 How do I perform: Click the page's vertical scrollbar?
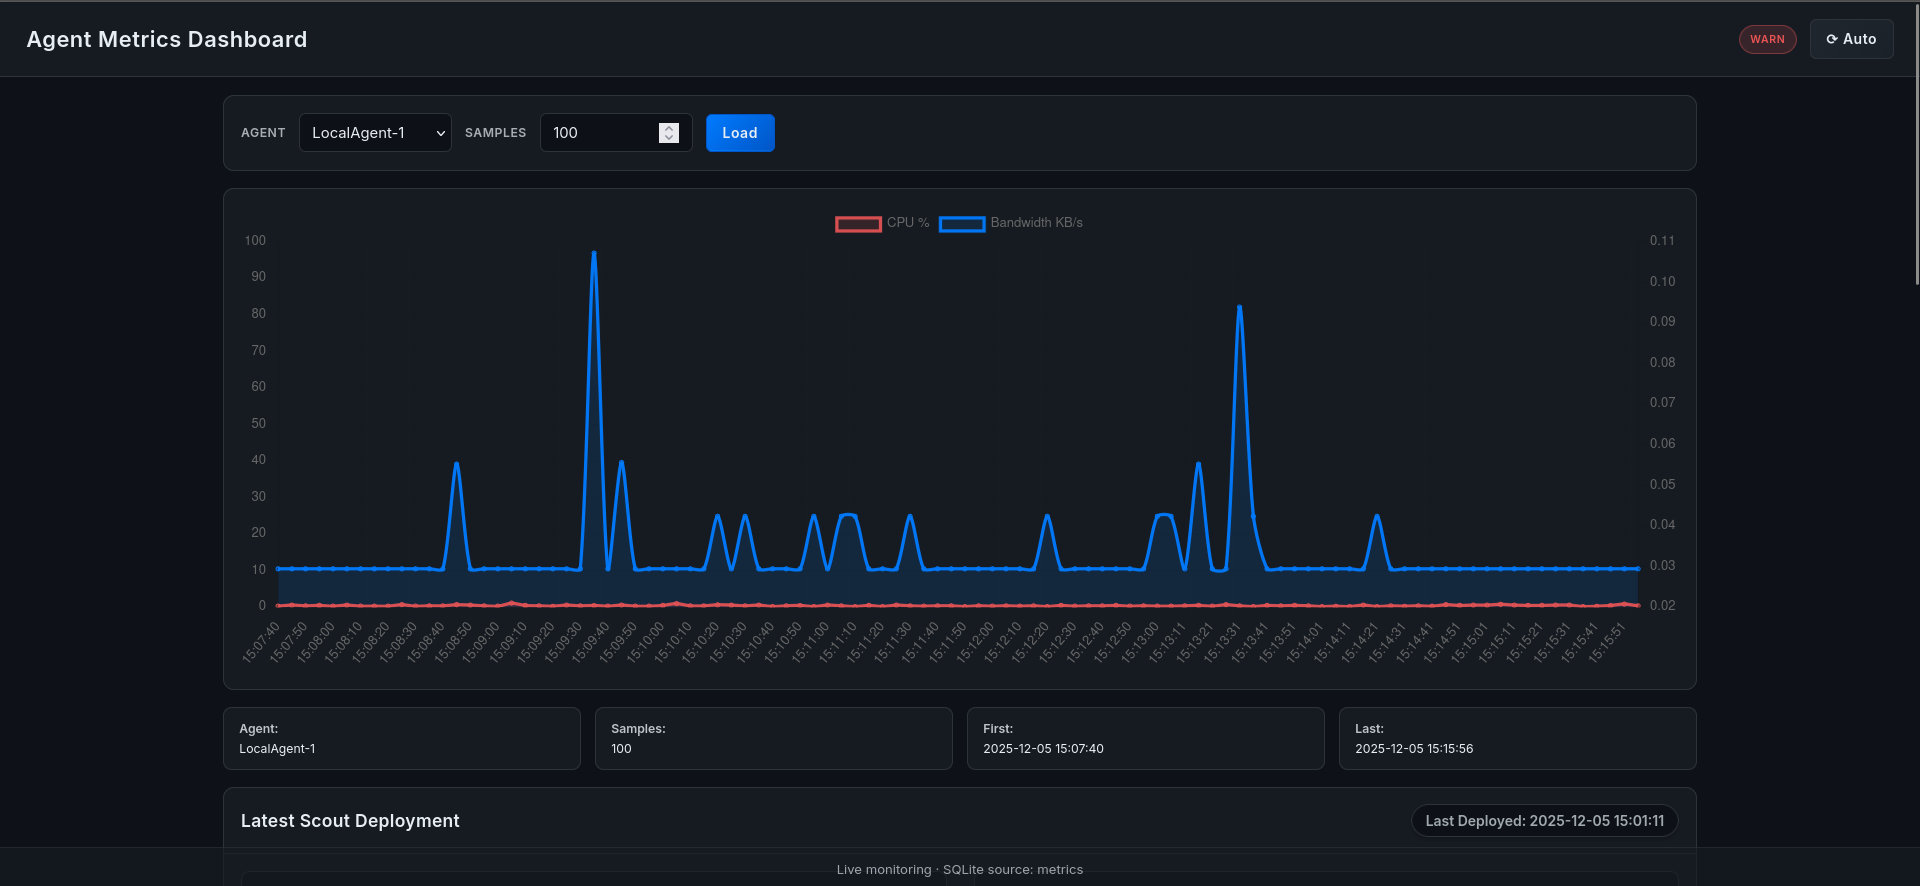click(x=1915, y=150)
